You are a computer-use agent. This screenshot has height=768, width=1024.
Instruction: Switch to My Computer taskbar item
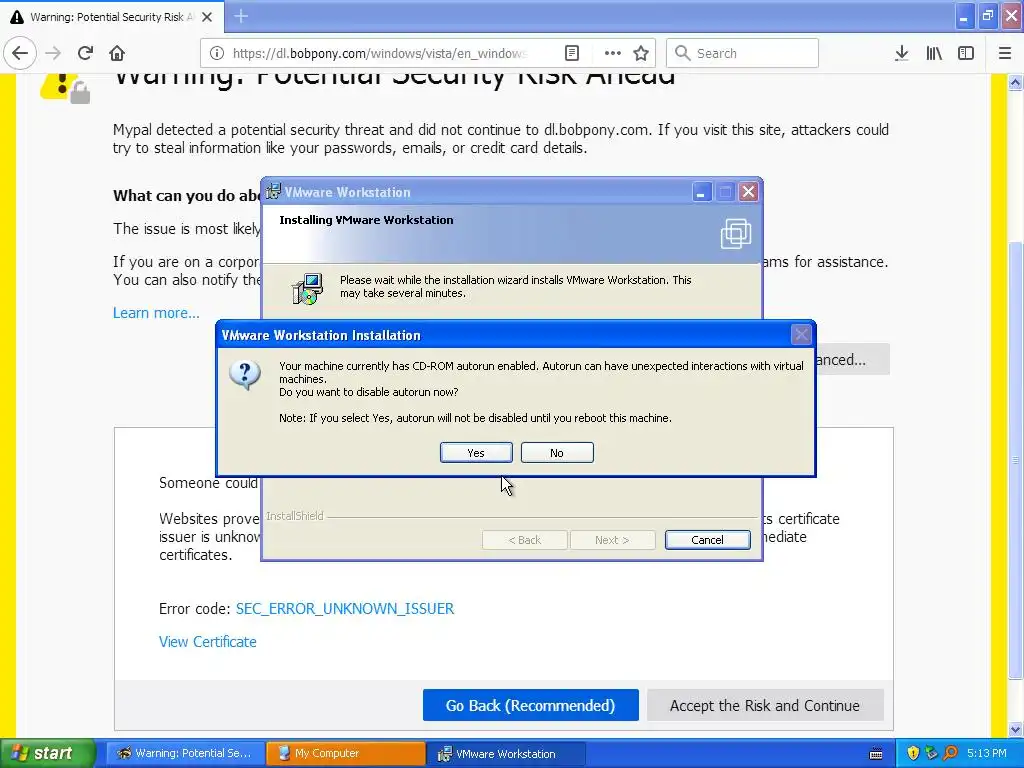[345, 753]
